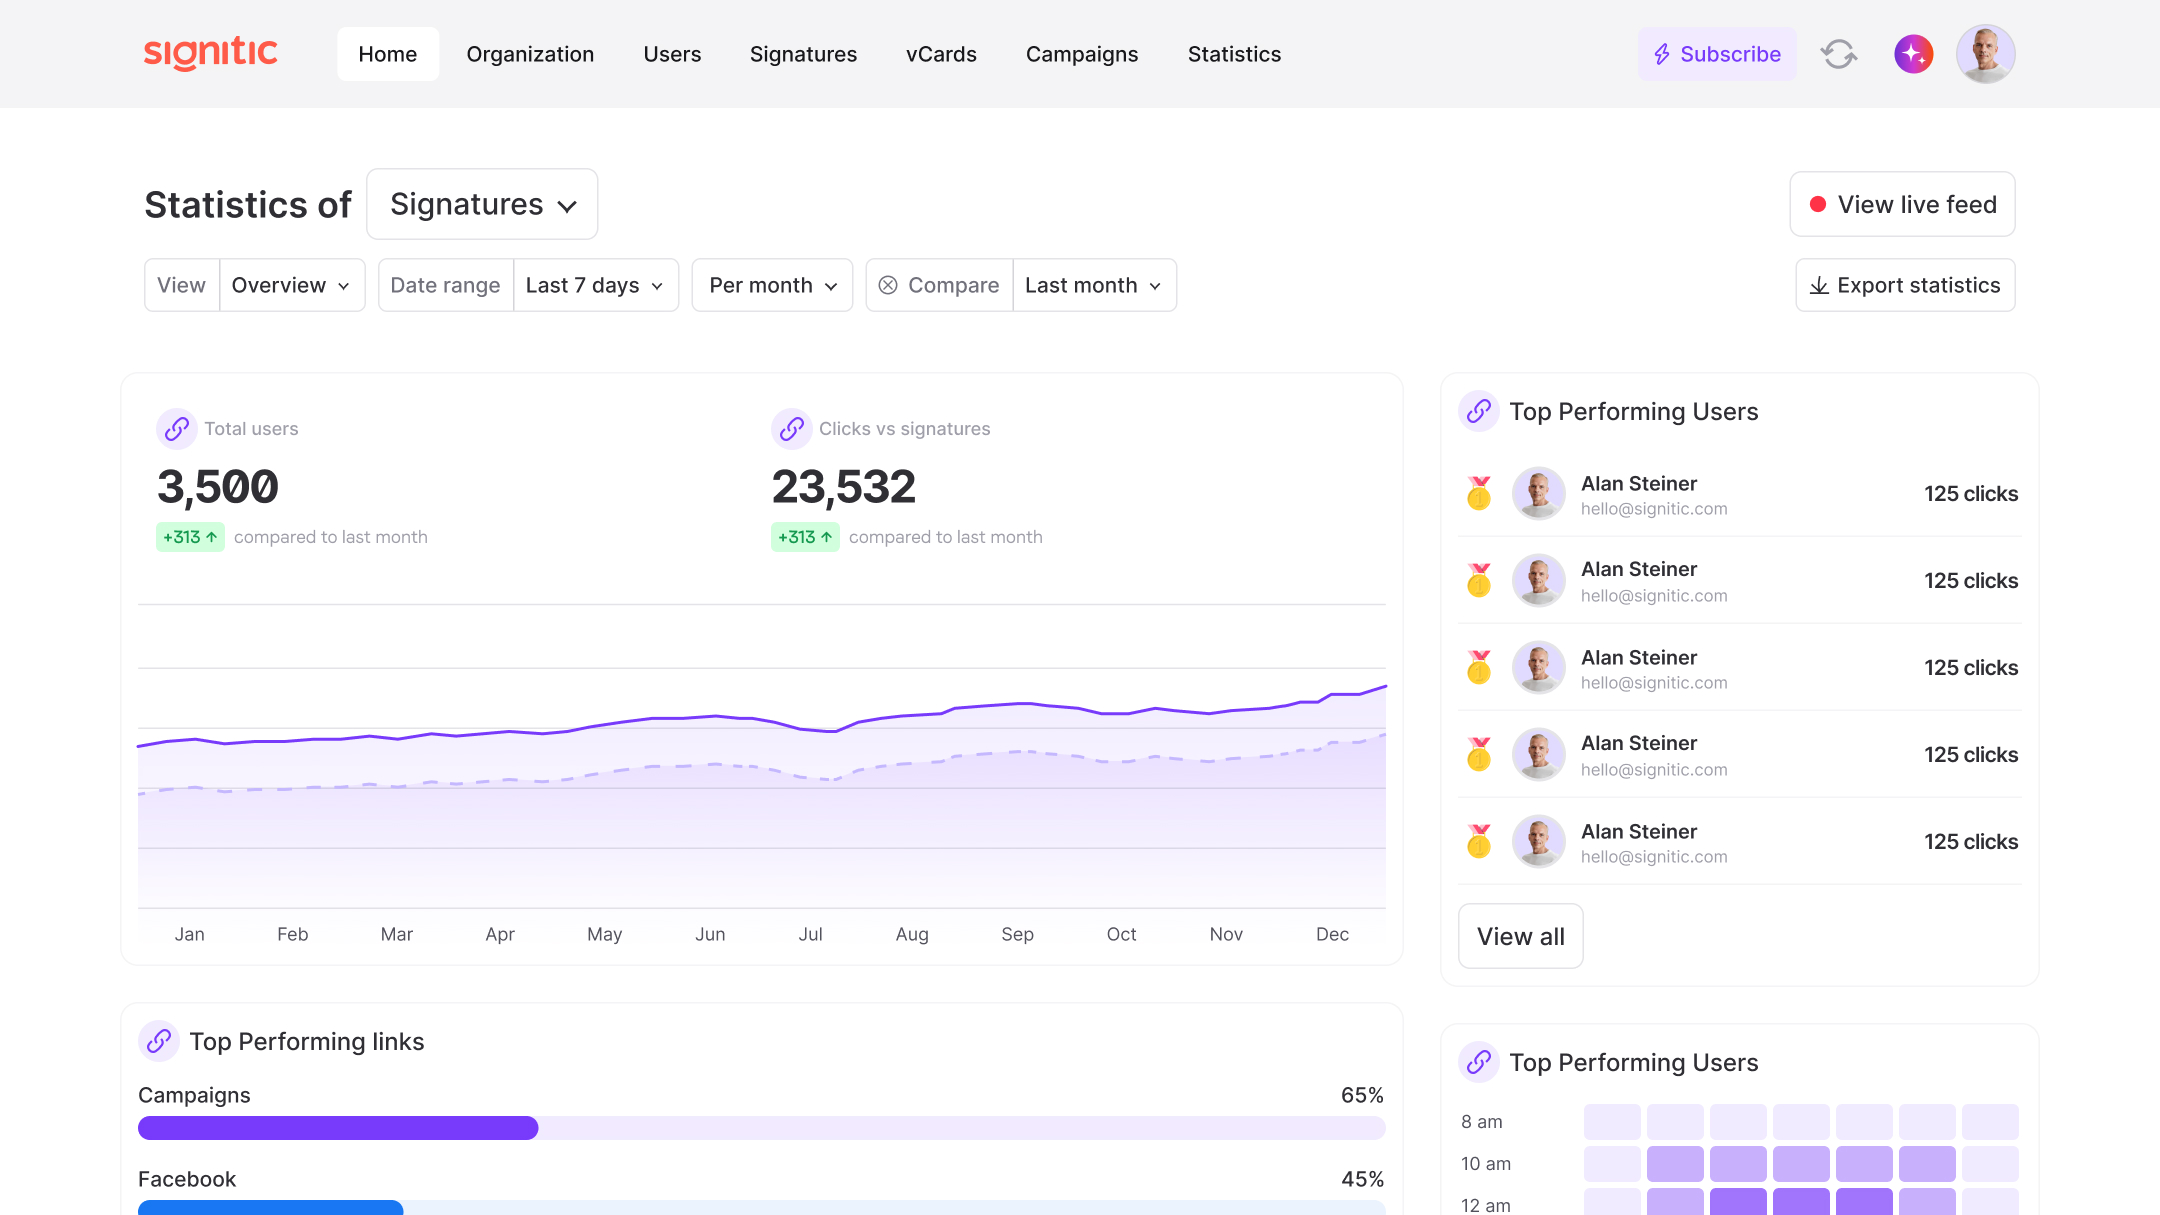Click the 8 am label in the heatmap
Screen dimensions: 2160x1215
[x=1482, y=1122]
